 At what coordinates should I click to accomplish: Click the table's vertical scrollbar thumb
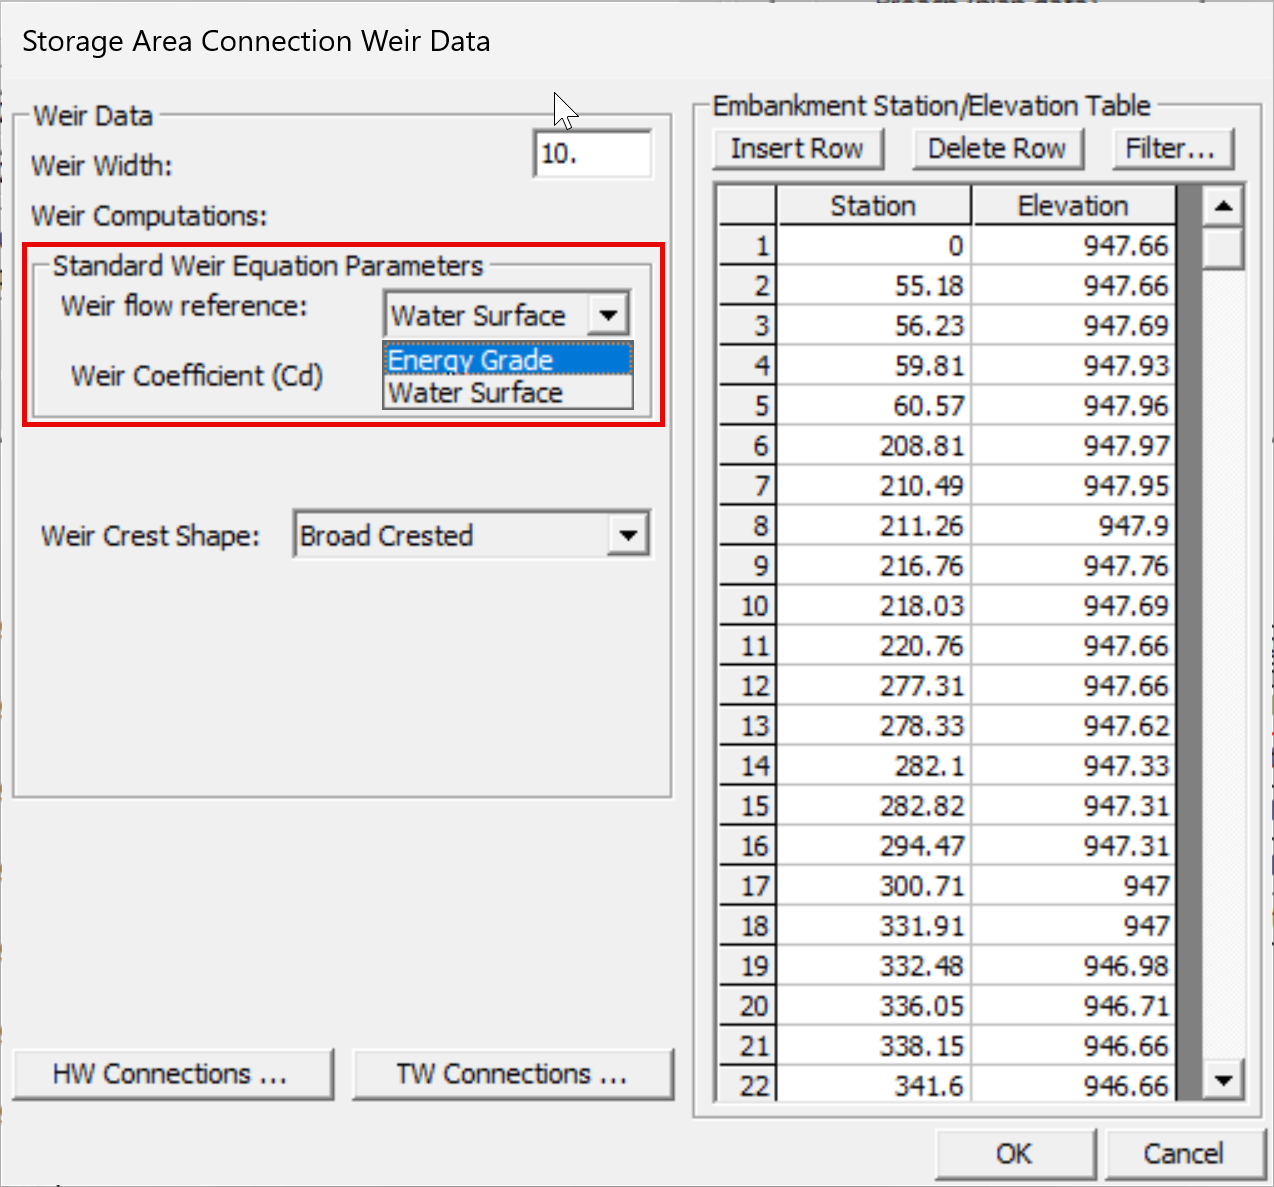tap(1223, 248)
